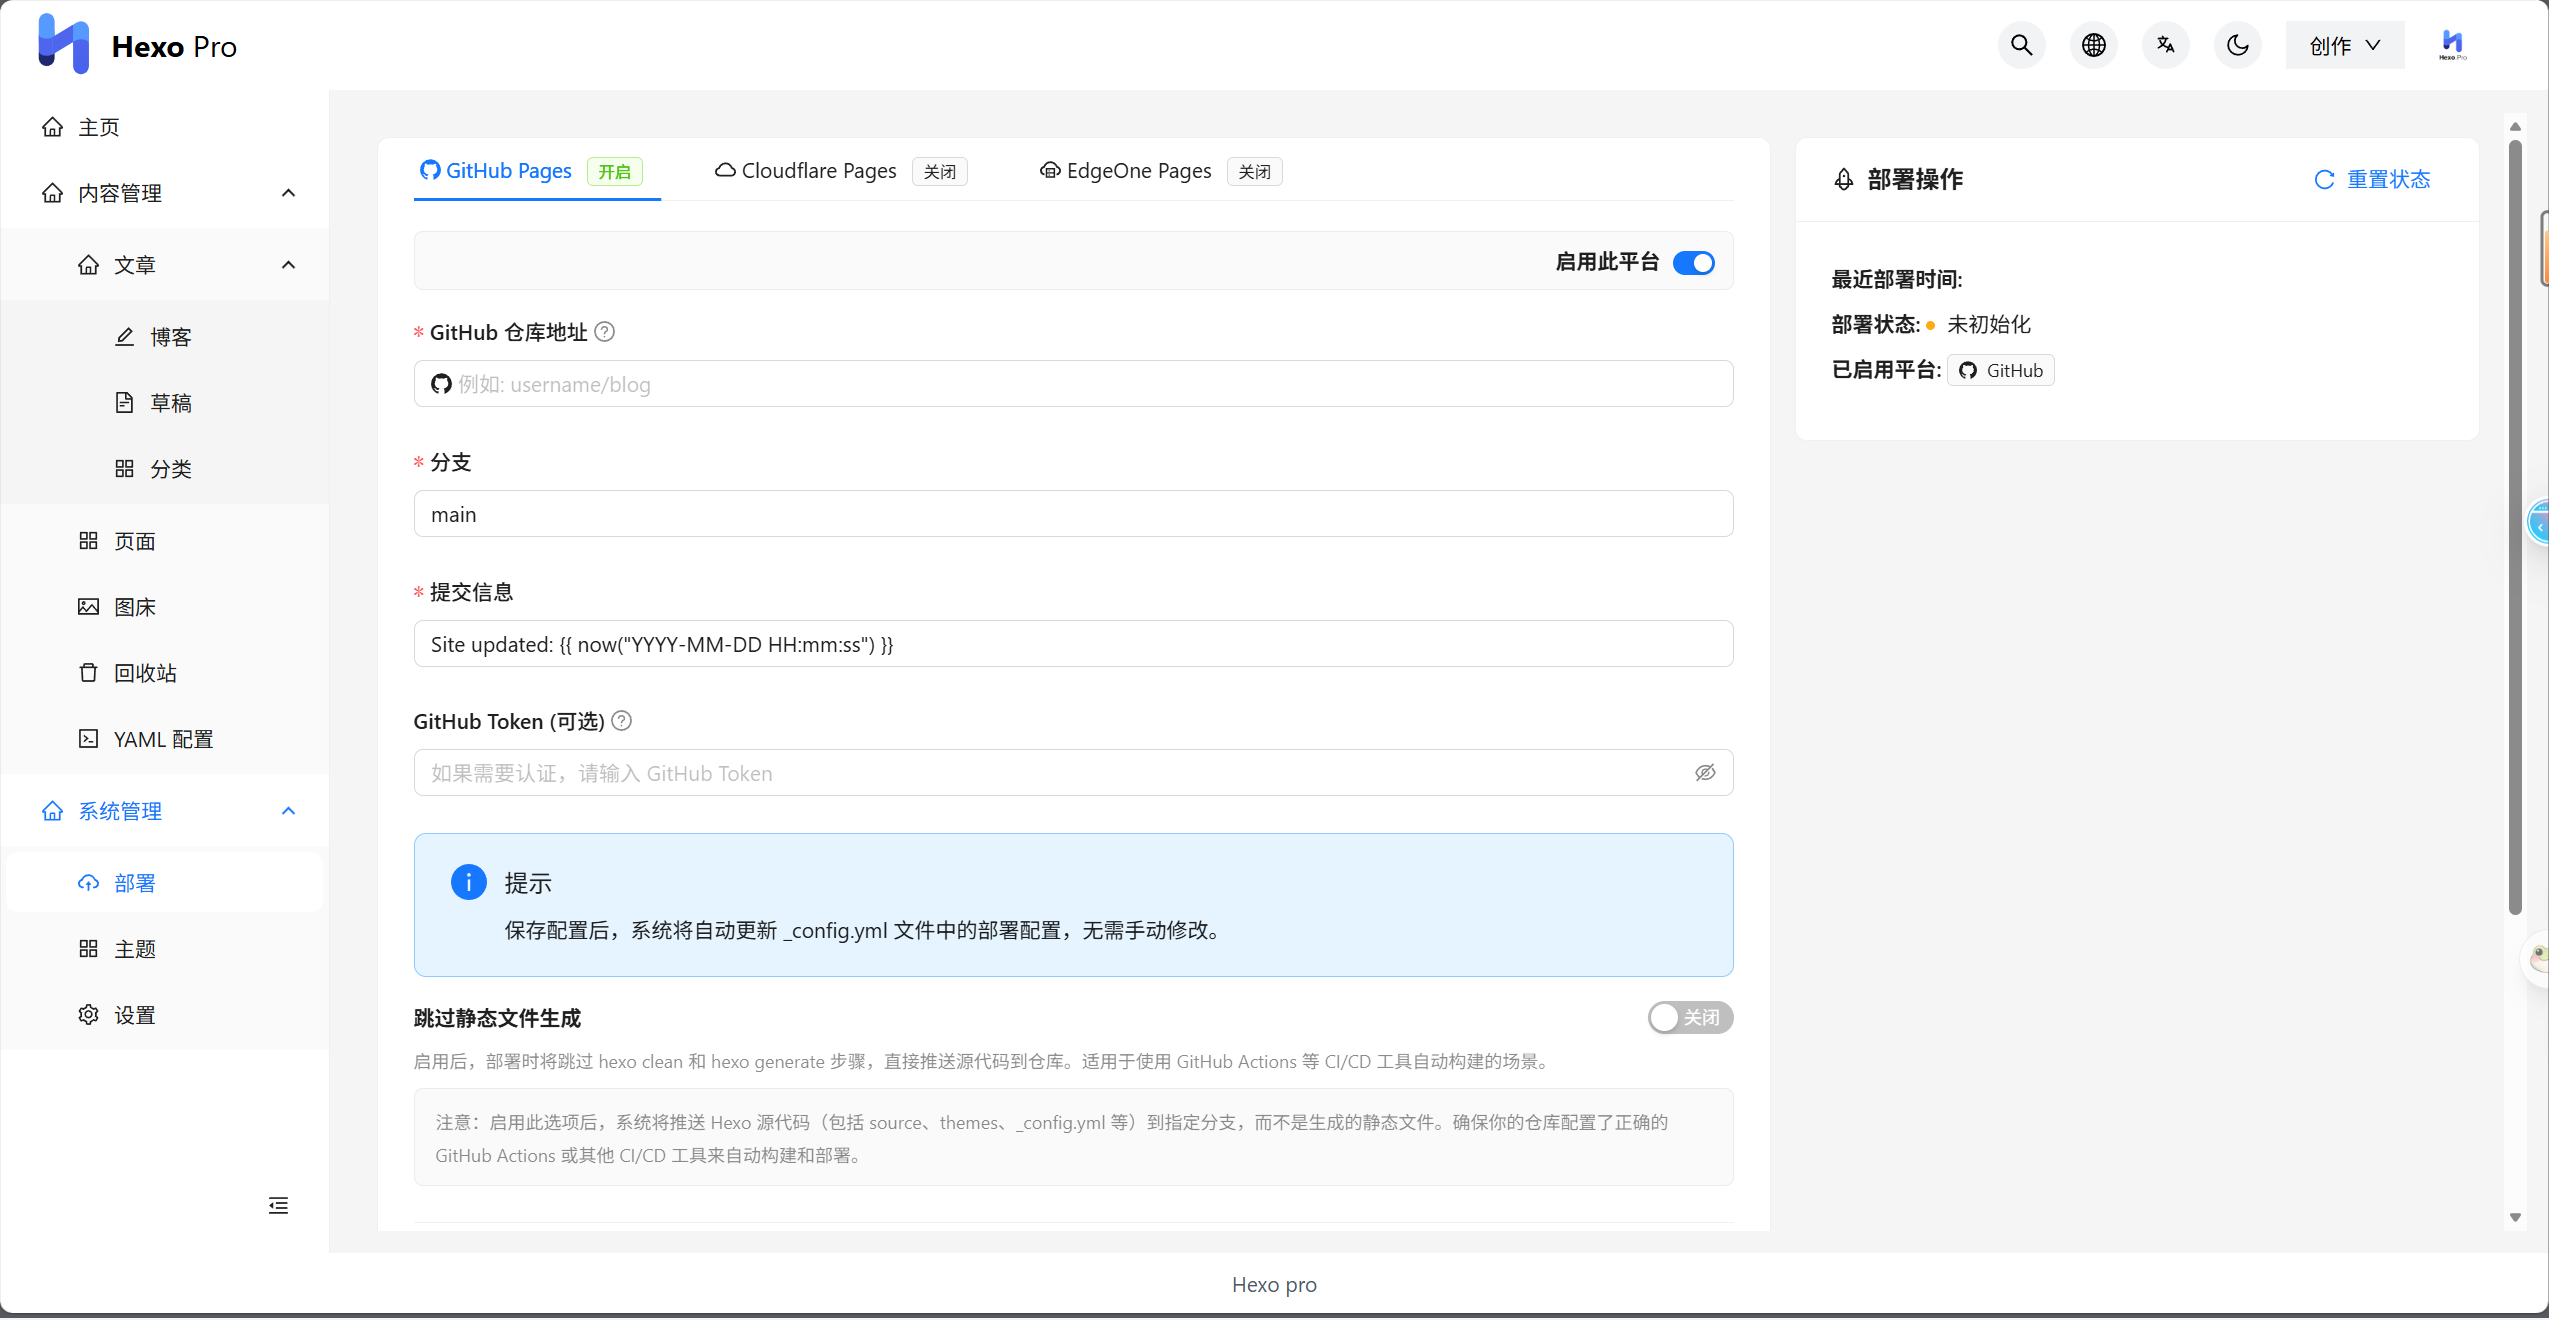Image resolution: width=2549 pixels, height=1320 pixels.
Task: Open 主题 in the sidebar
Action: 166,949
